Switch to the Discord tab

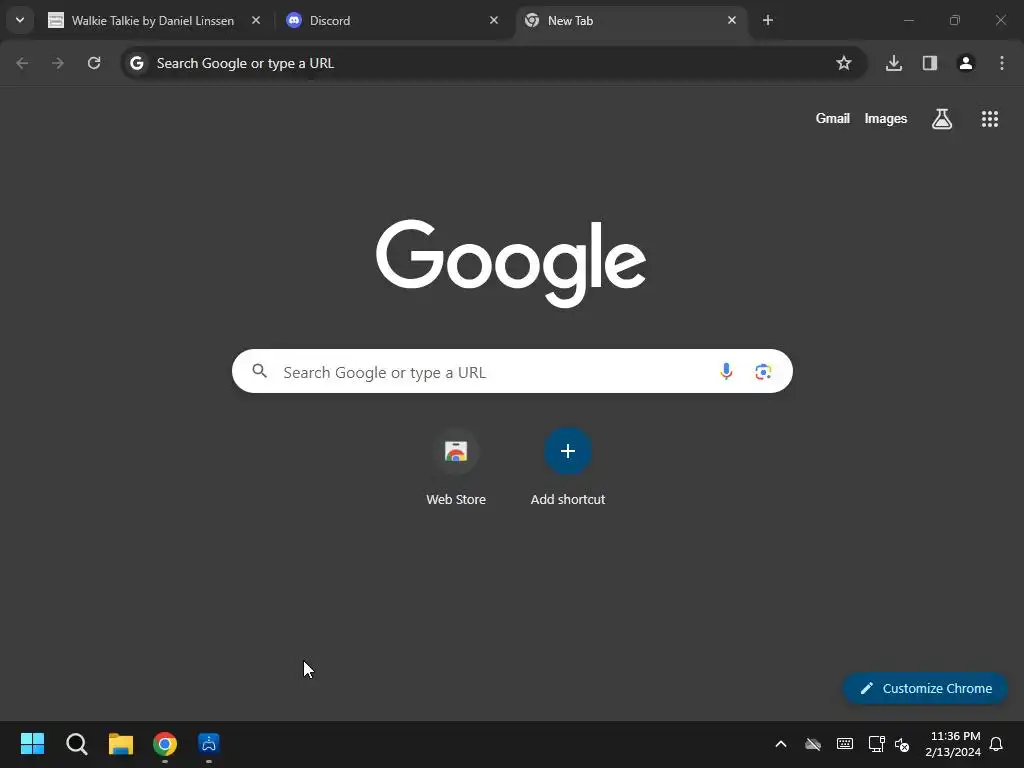pyautogui.click(x=392, y=21)
